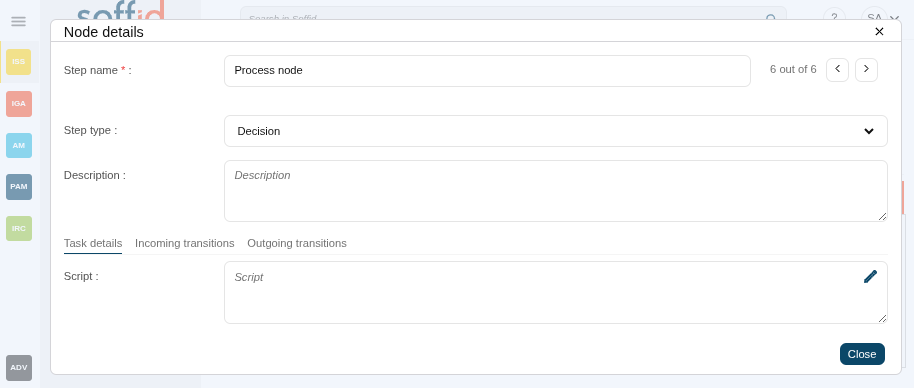Open the PAM sidebar module icon
This screenshot has height=388, width=914.
19,187
